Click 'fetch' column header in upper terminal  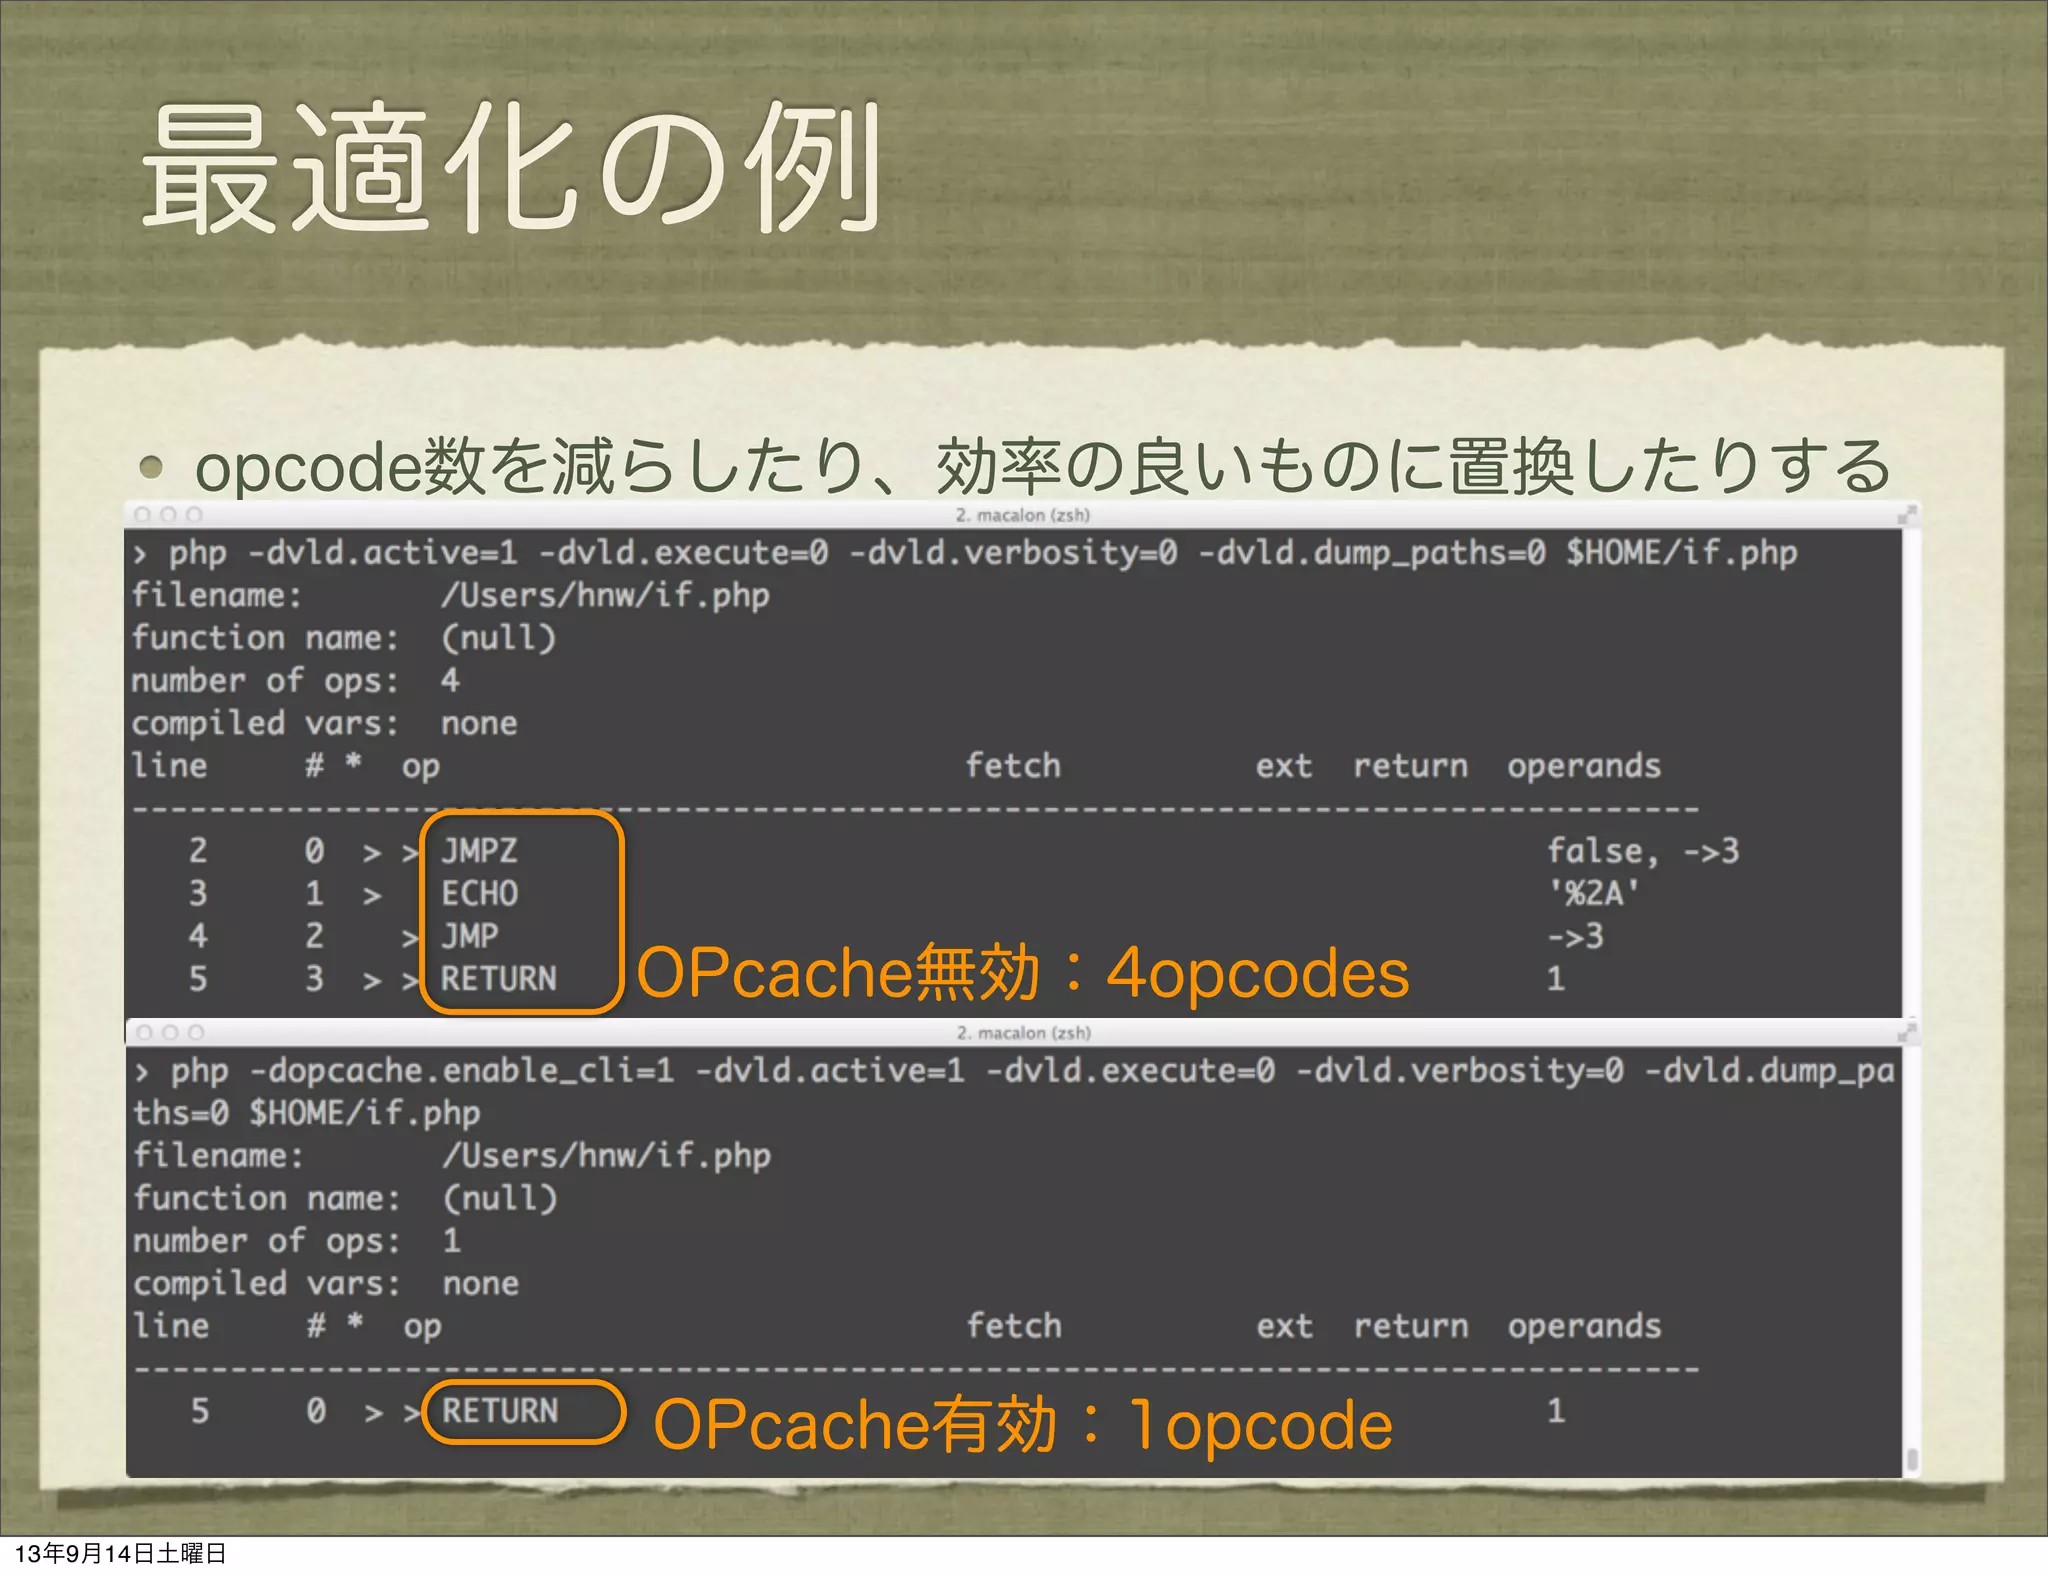(x=1013, y=765)
